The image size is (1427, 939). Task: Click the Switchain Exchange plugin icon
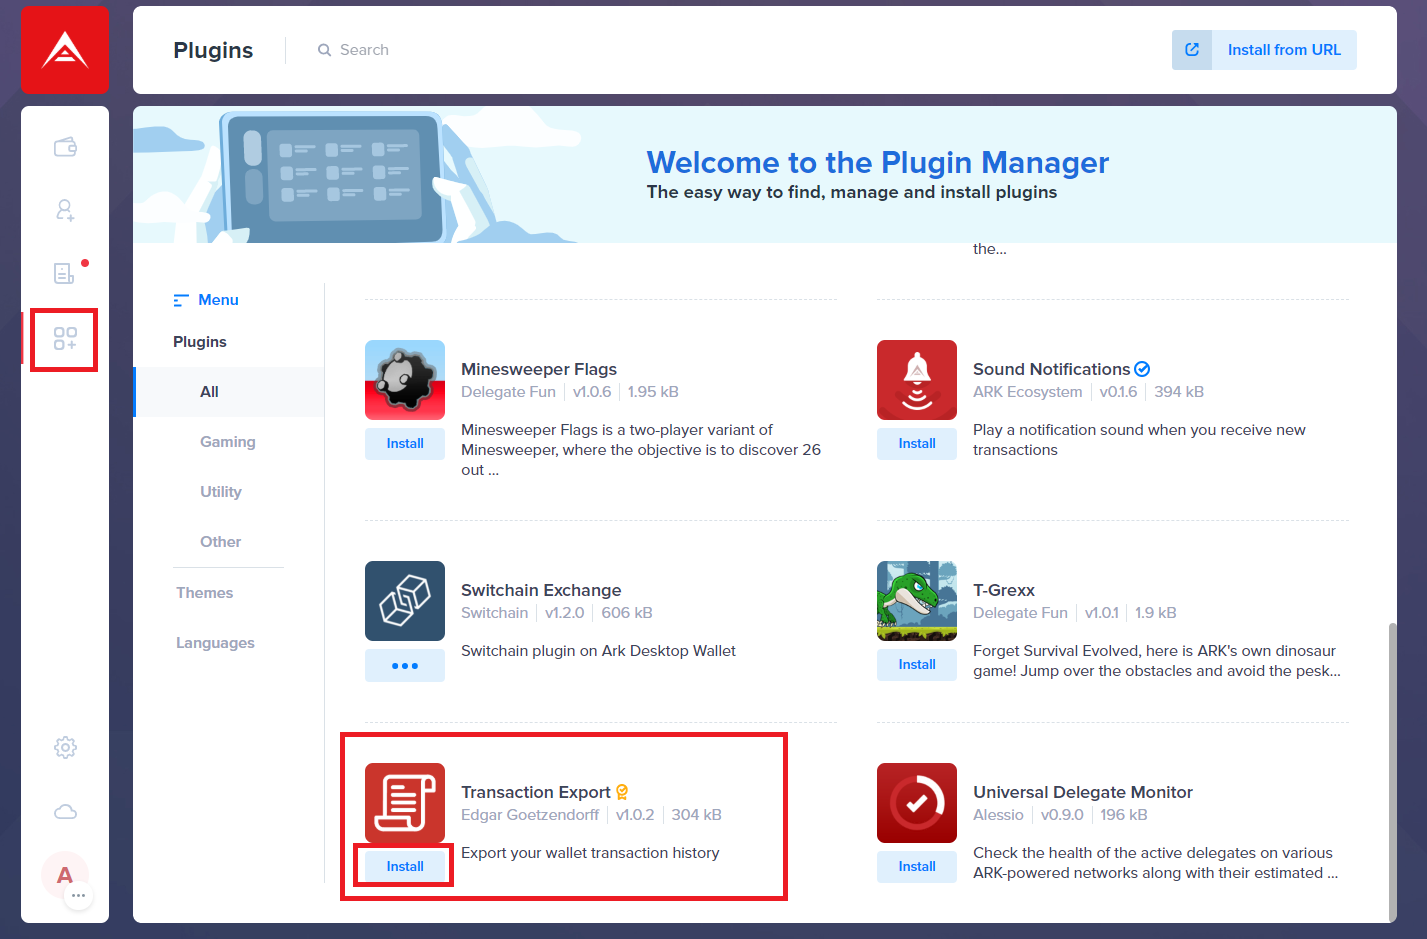pos(405,601)
